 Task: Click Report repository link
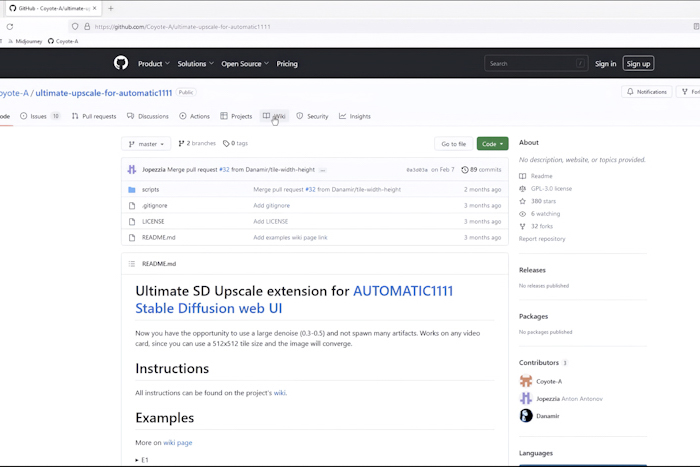542,239
